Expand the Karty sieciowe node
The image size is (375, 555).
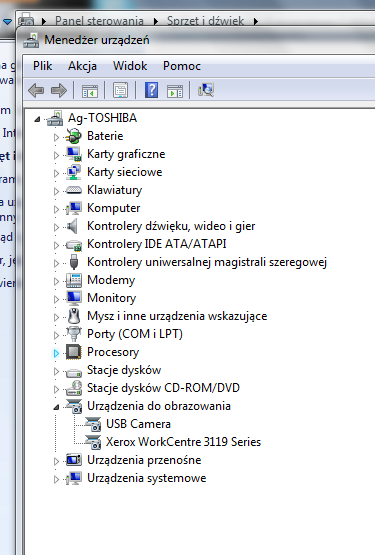coord(56,173)
